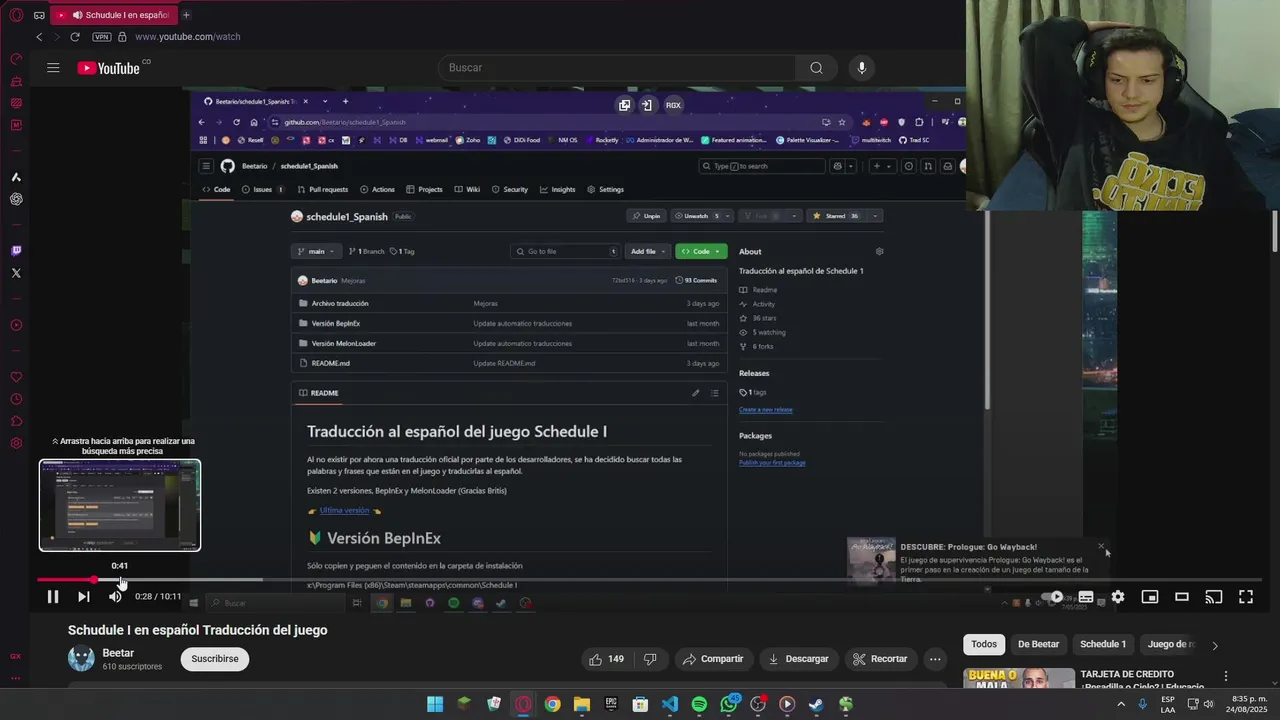1280x720 pixels.
Task: Download video with Descargar button
Action: point(798,659)
